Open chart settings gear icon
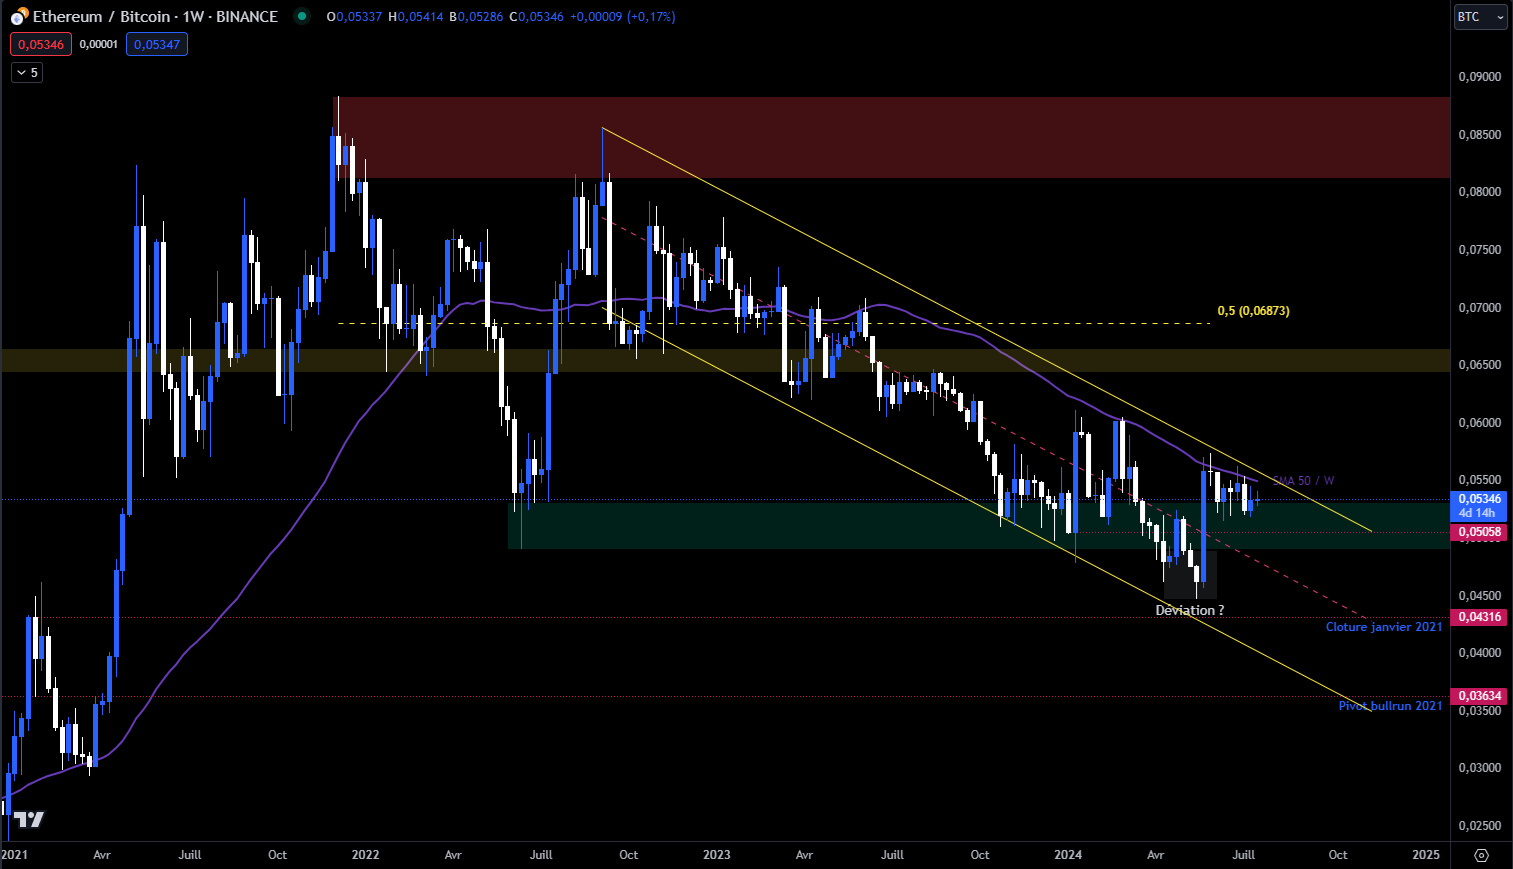Image resolution: width=1513 pixels, height=869 pixels. point(1481,855)
